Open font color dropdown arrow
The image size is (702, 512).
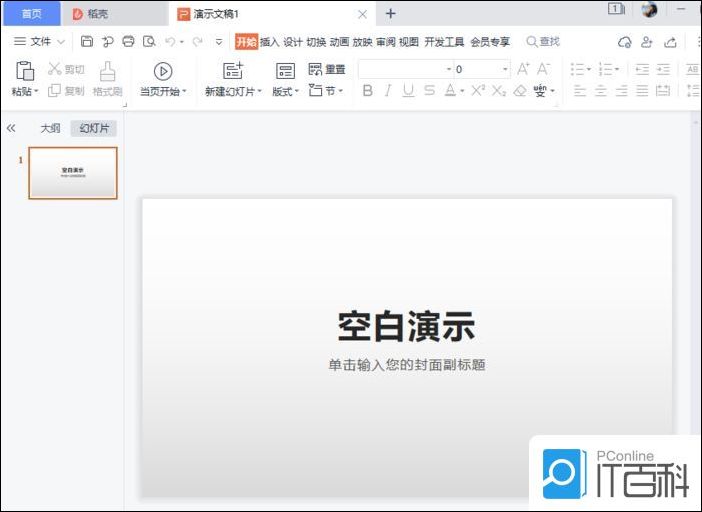click(x=462, y=91)
